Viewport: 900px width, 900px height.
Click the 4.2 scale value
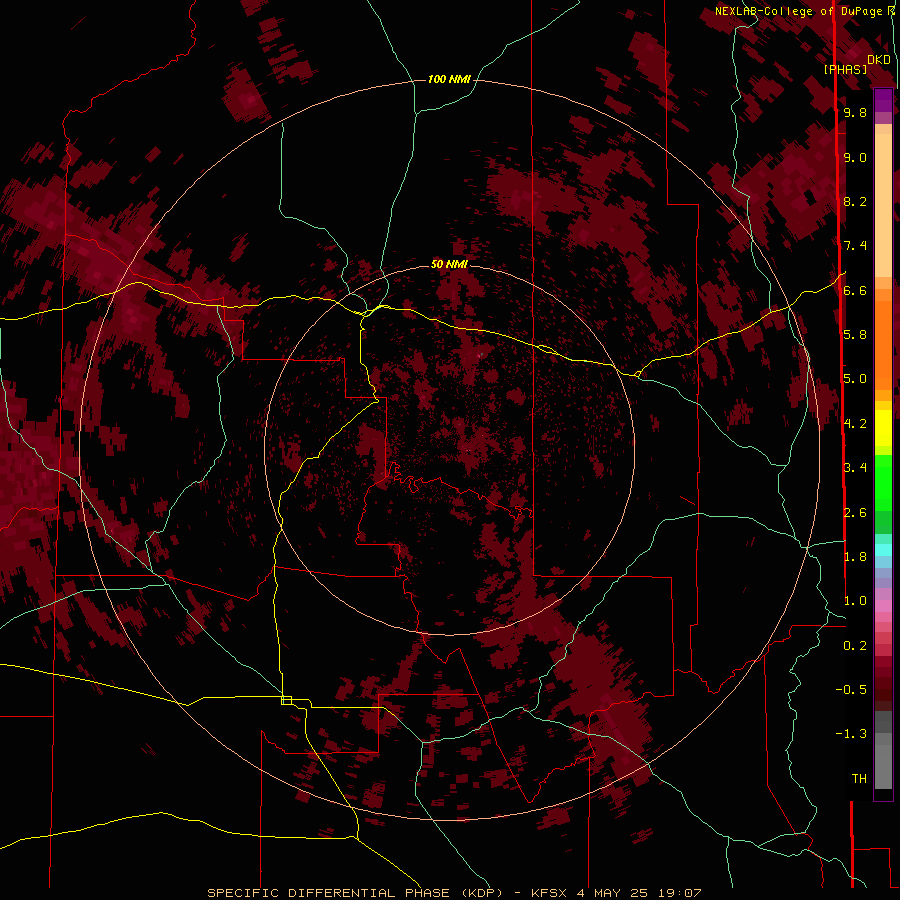coord(855,424)
